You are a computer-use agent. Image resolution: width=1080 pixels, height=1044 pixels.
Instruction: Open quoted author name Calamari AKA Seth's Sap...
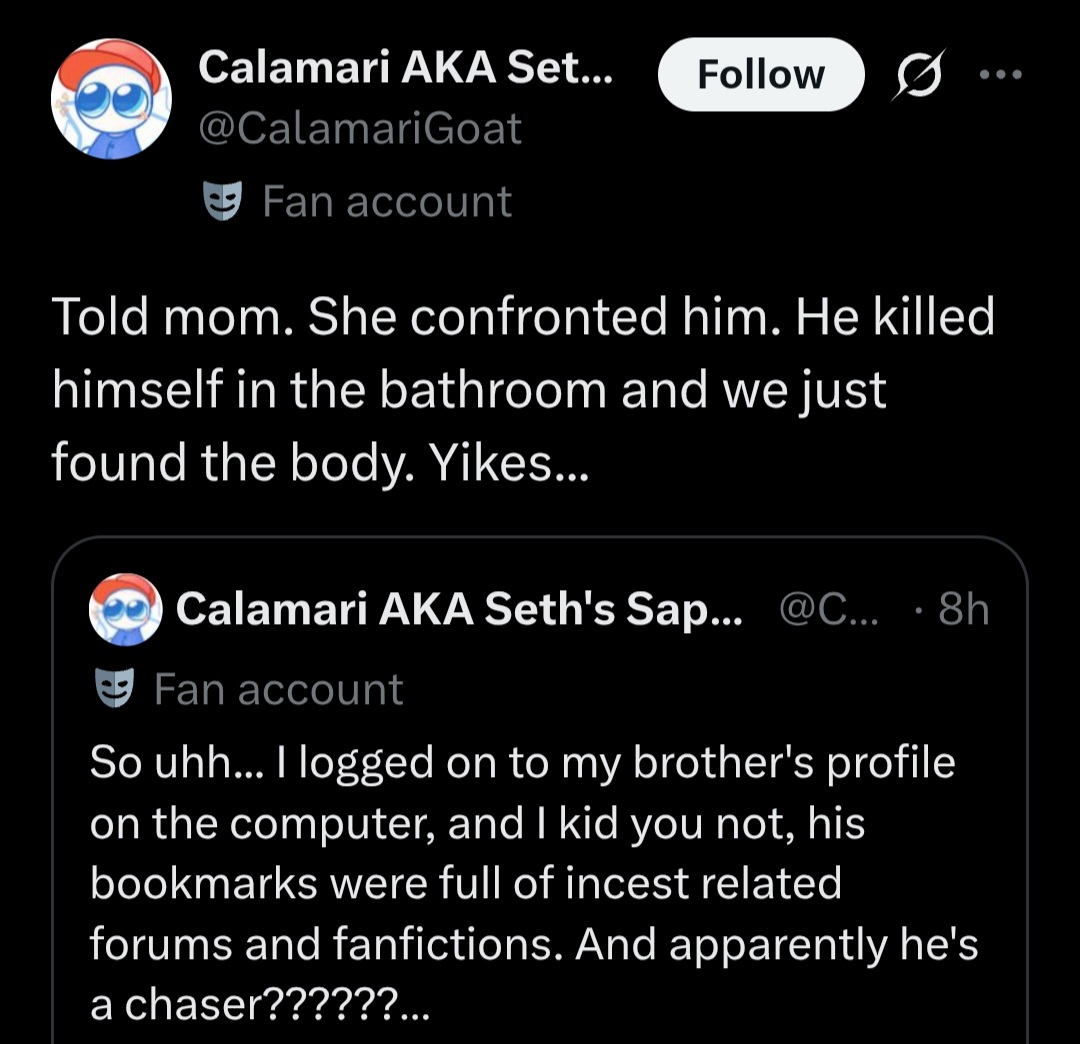click(459, 609)
